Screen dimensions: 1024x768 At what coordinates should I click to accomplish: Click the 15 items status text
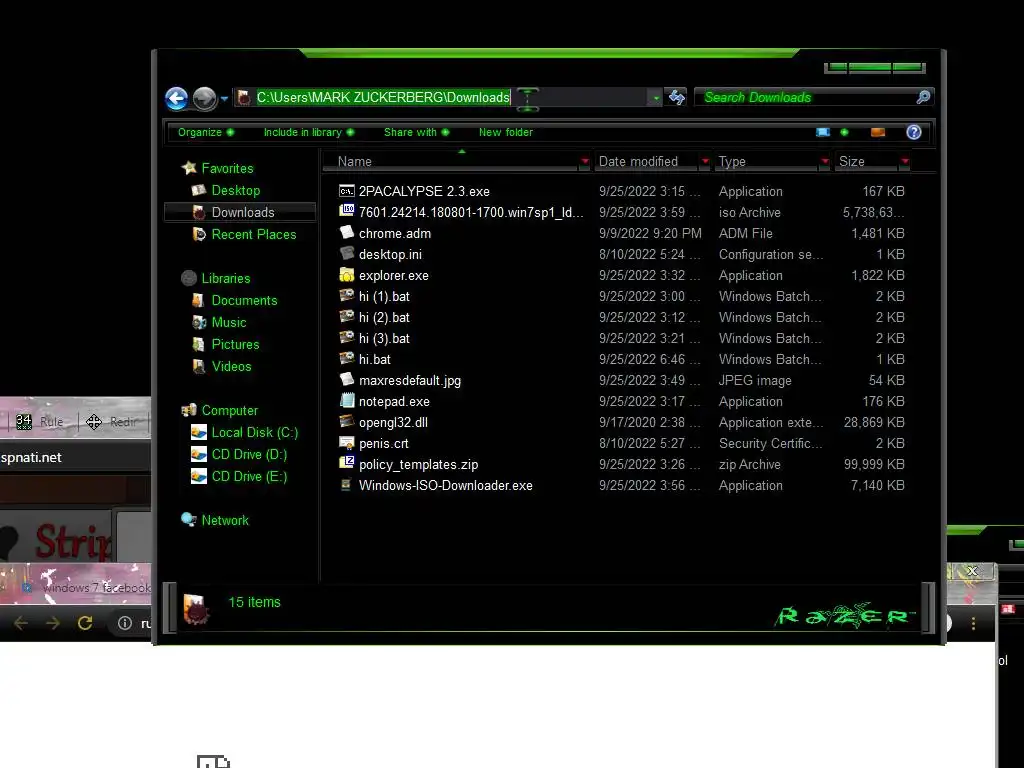tap(254, 602)
